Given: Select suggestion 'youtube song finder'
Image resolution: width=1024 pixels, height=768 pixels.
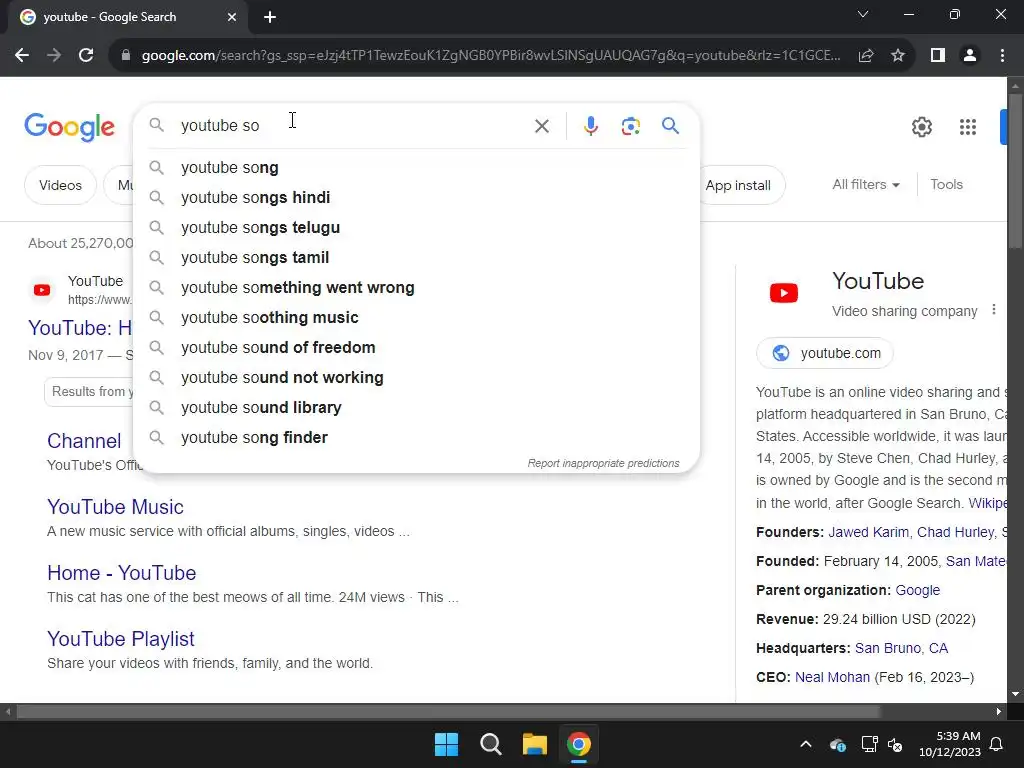Looking at the screenshot, I should pos(417,438).
